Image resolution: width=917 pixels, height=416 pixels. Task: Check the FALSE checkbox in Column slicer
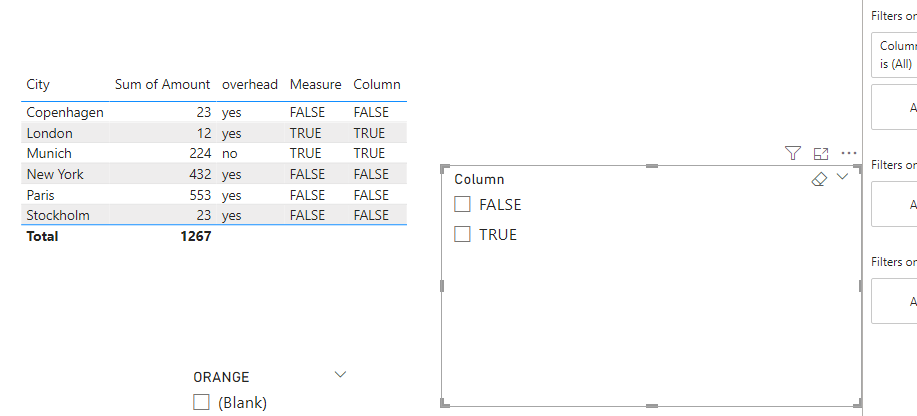point(462,204)
